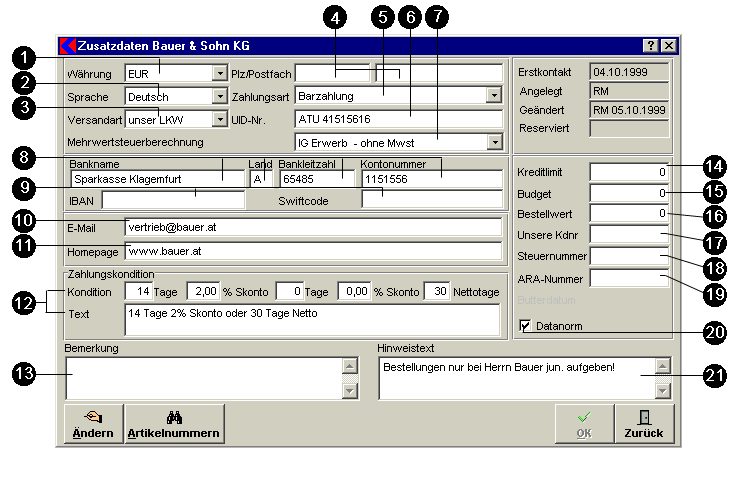Expand the Sprache dropdown showing Deutsch
This screenshot has width=737, height=482.
(x=219, y=96)
